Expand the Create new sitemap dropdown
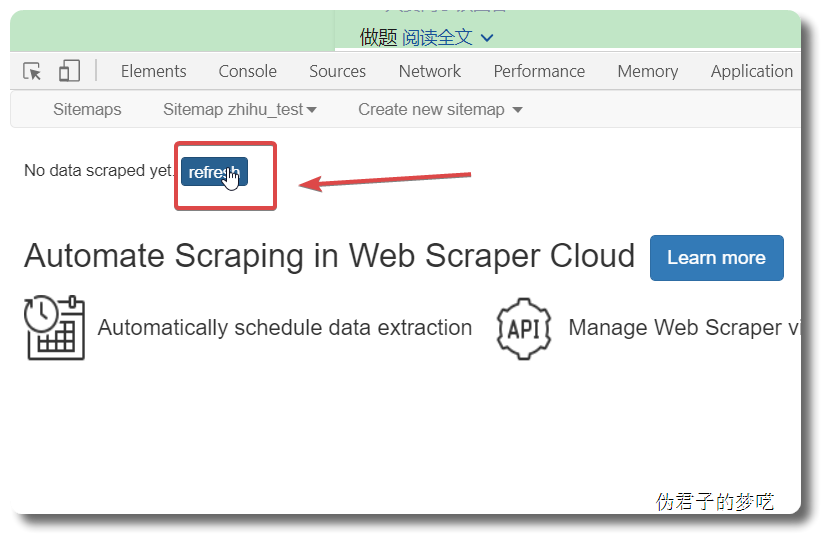This screenshot has width=821, height=534. (440, 109)
